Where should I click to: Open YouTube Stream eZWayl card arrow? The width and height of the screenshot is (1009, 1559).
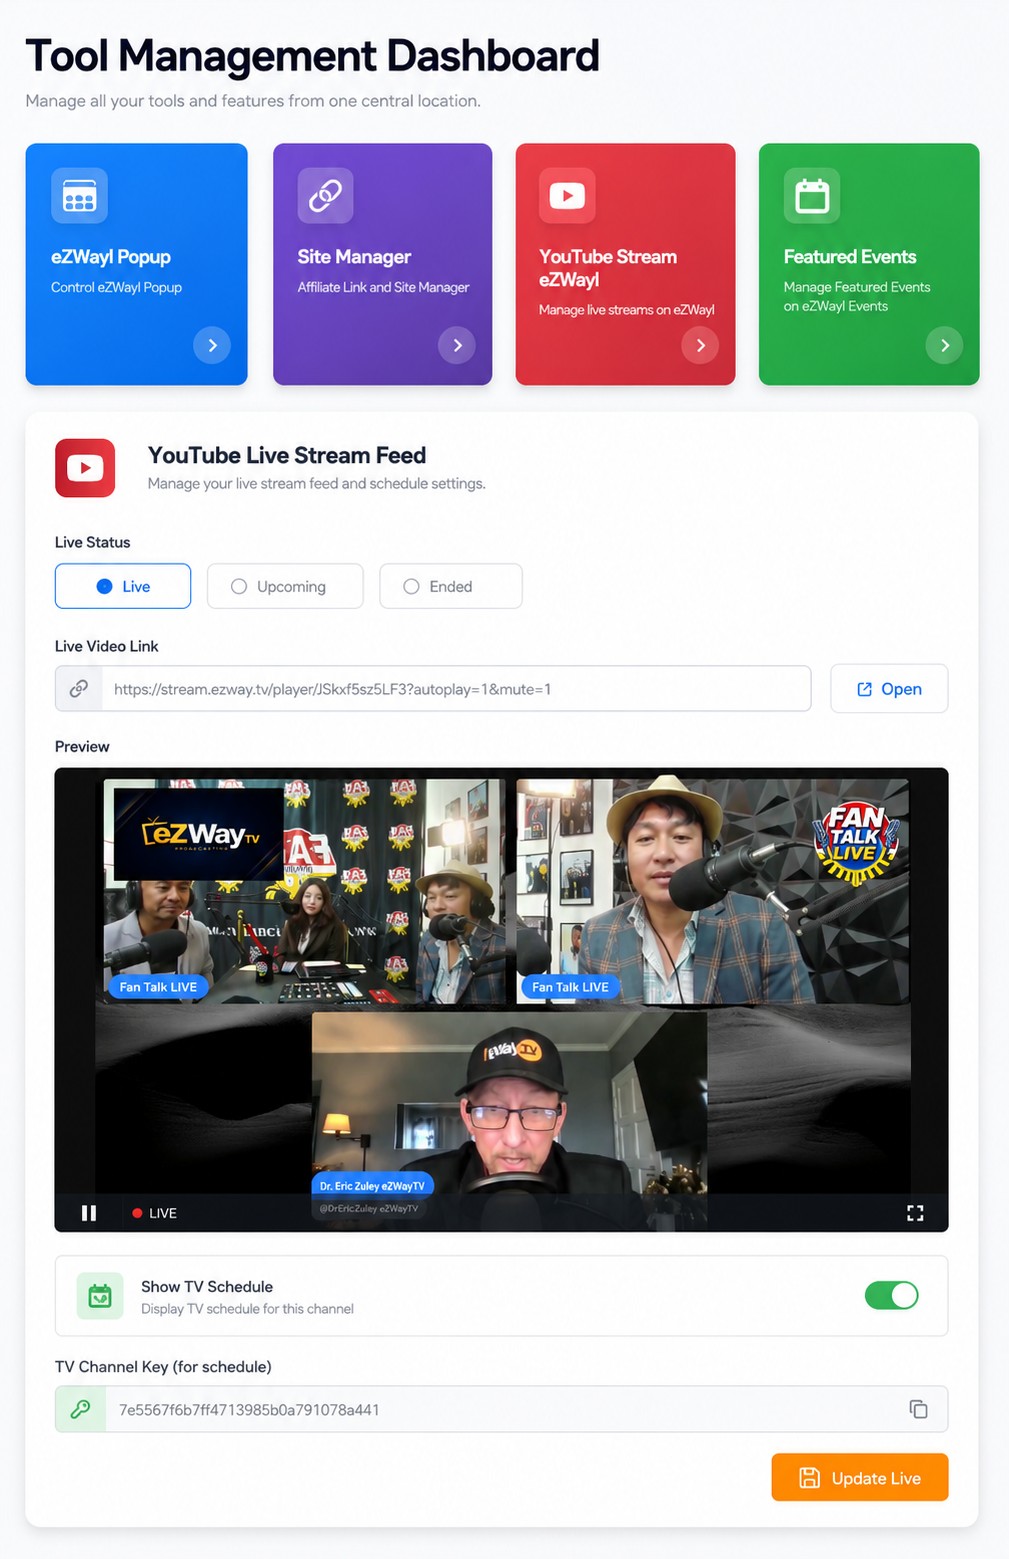[x=700, y=345]
